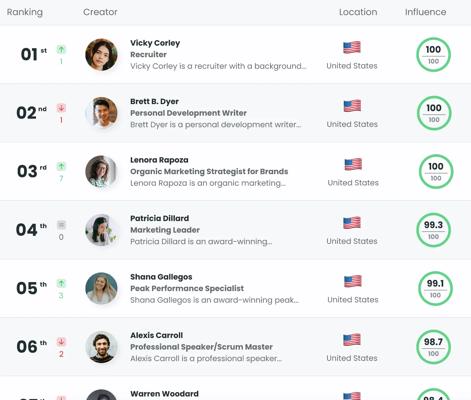This screenshot has height=400, width=471.
Task: Open Shana Gallegos' name link
Action: (161, 277)
